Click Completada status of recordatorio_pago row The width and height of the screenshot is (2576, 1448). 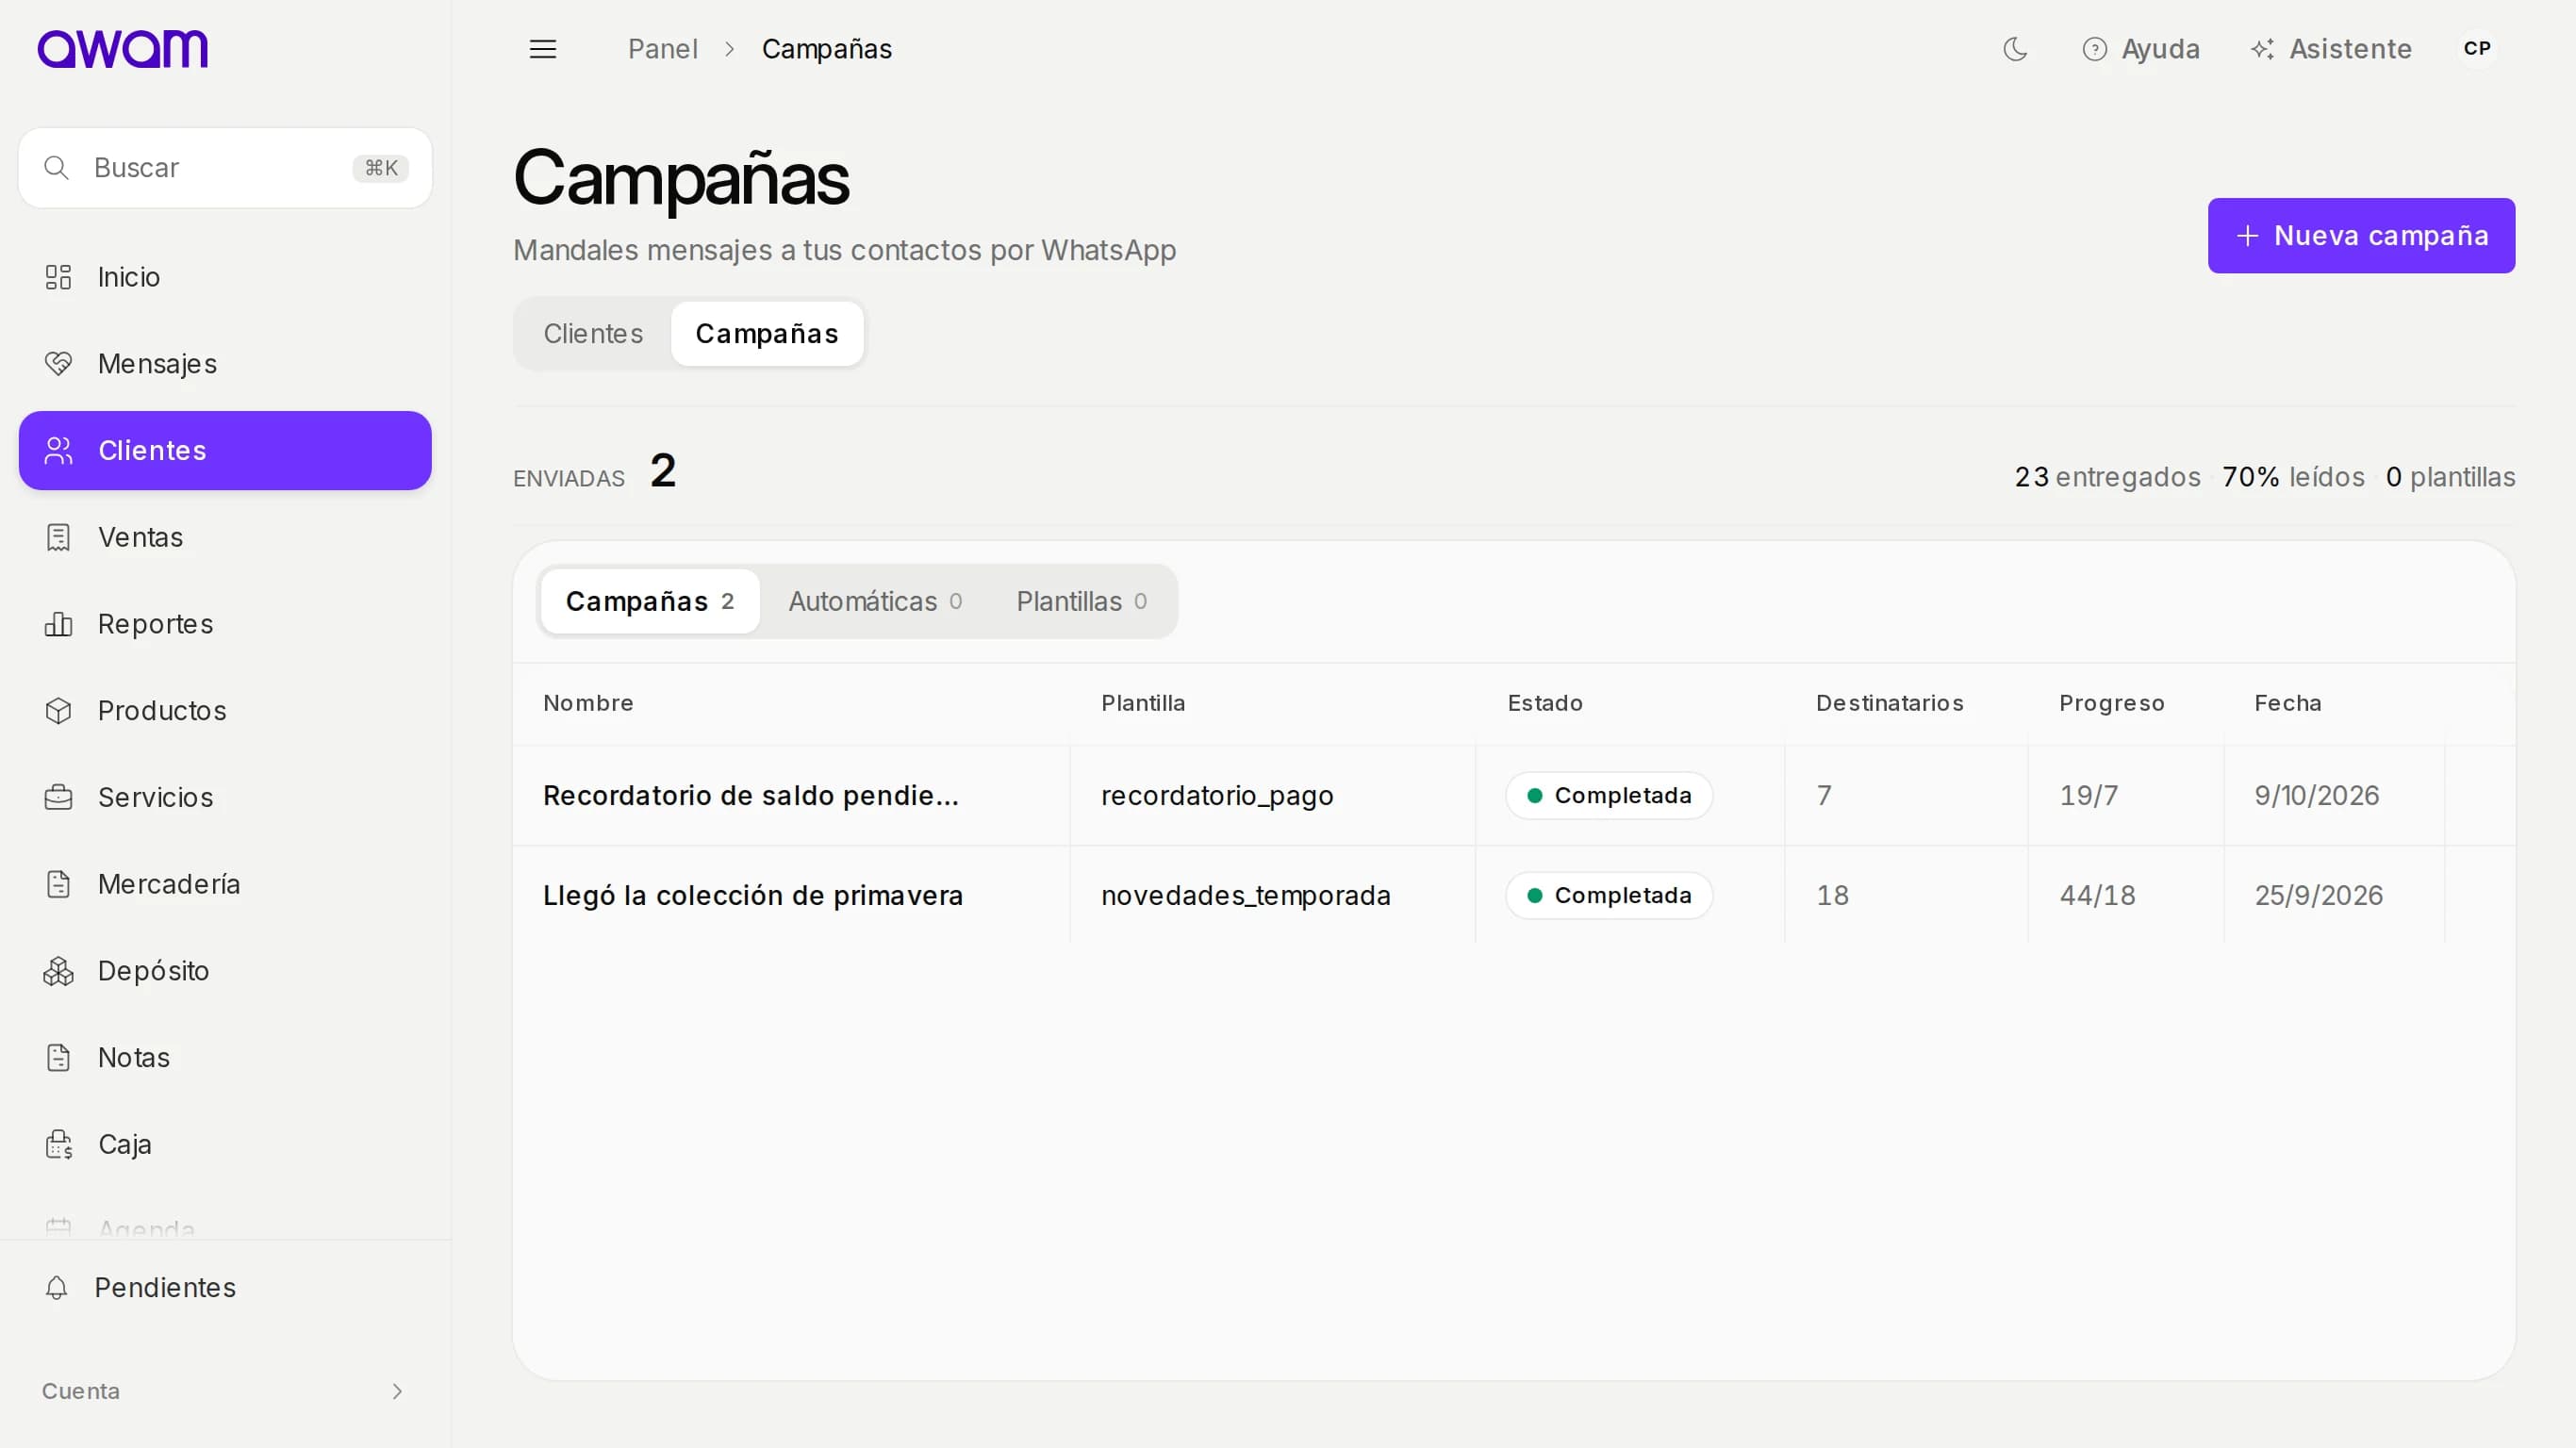tap(1609, 795)
